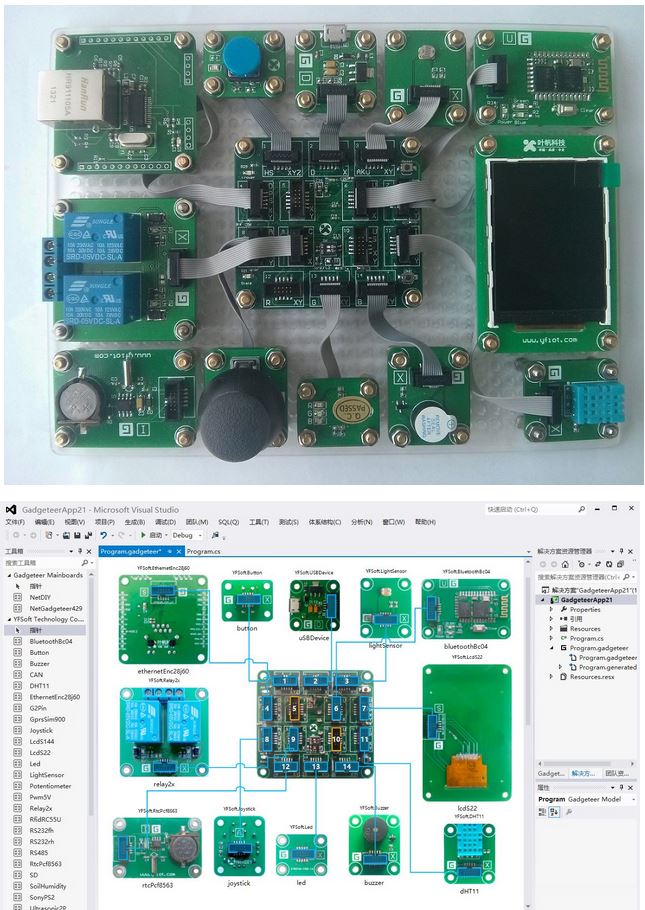Collapse the YFSoft Technology toolbox group
The height and width of the screenshot is (910, 645).
pos(9,619)
